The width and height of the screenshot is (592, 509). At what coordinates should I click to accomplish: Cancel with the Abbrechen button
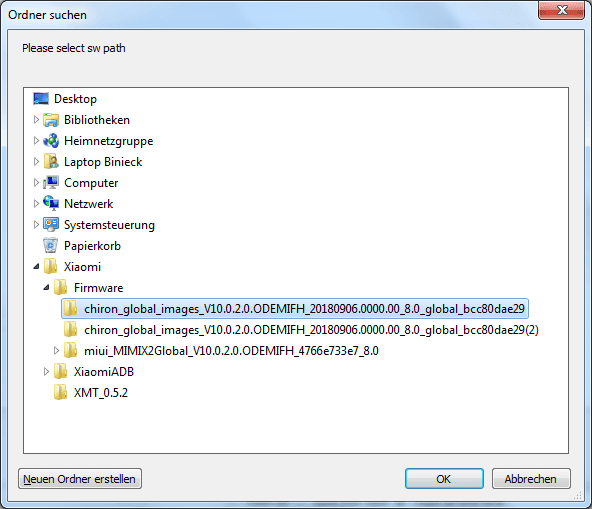531,479
